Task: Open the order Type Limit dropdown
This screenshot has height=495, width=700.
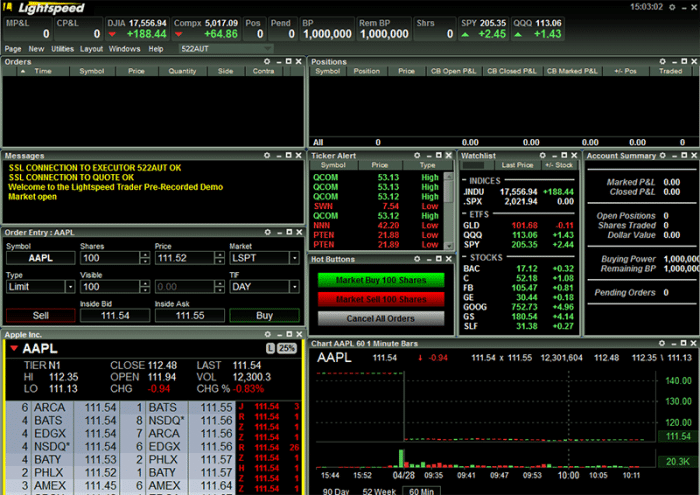Action: pyautogui.click(x=70, y=287)
